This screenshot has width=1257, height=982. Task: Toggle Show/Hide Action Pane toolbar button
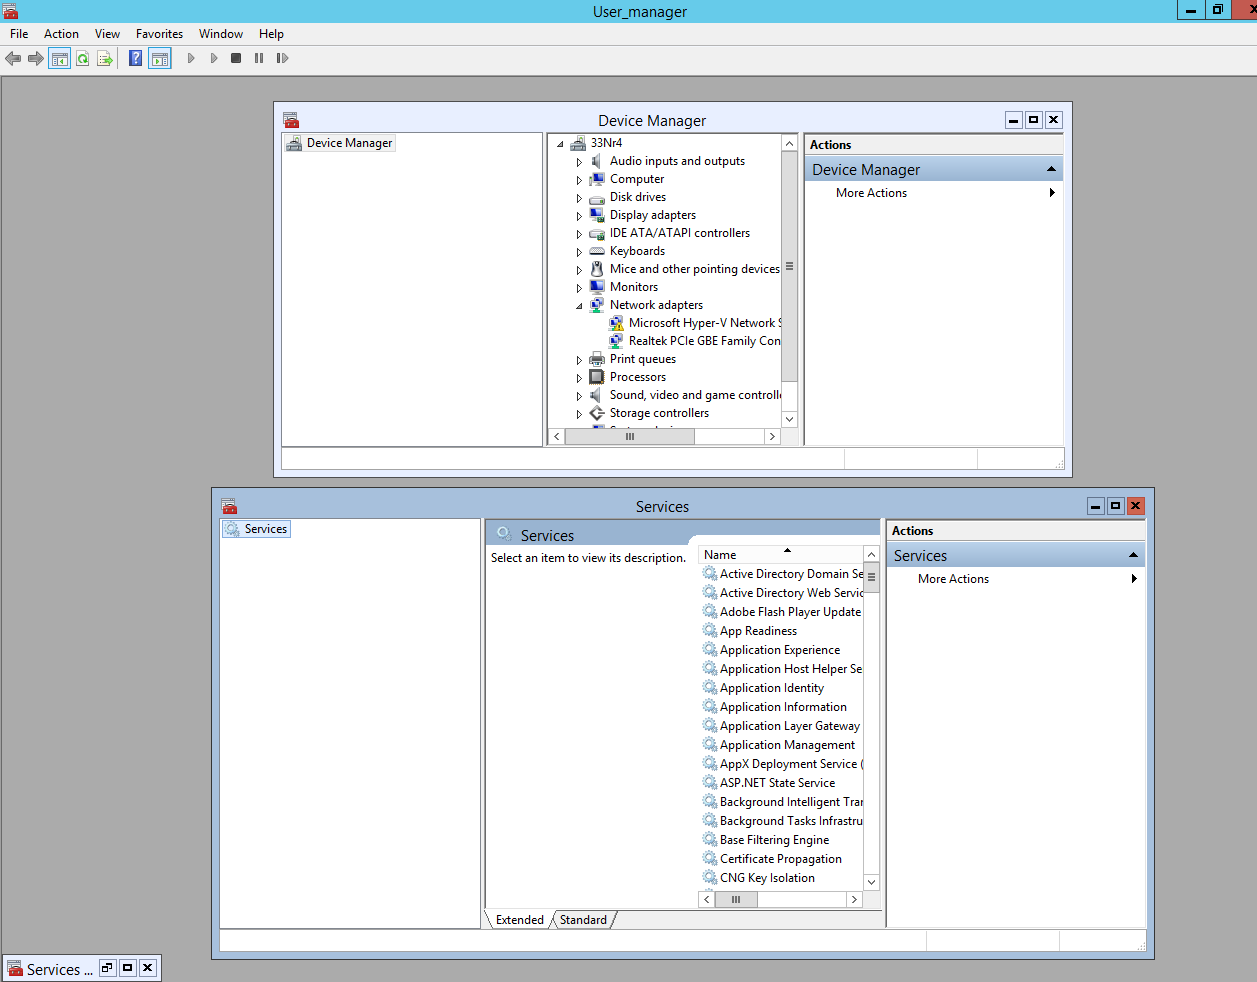pos(160,59)
